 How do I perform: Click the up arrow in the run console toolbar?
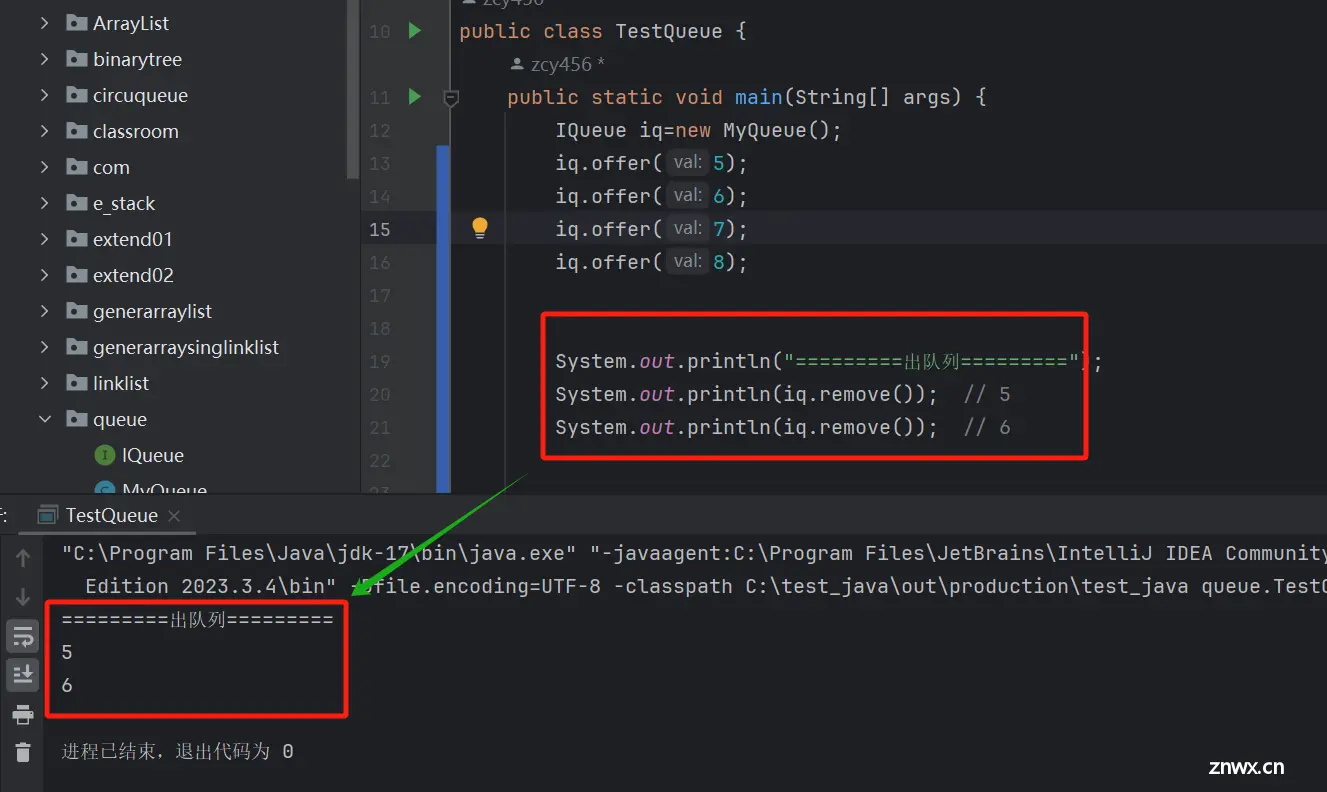tap(23, 558)
